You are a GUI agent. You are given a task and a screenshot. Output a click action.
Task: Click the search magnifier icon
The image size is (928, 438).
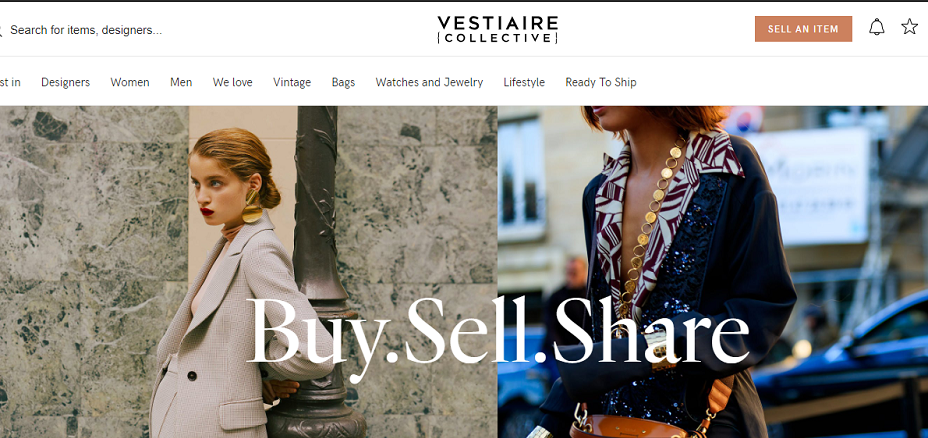point(1,30)
